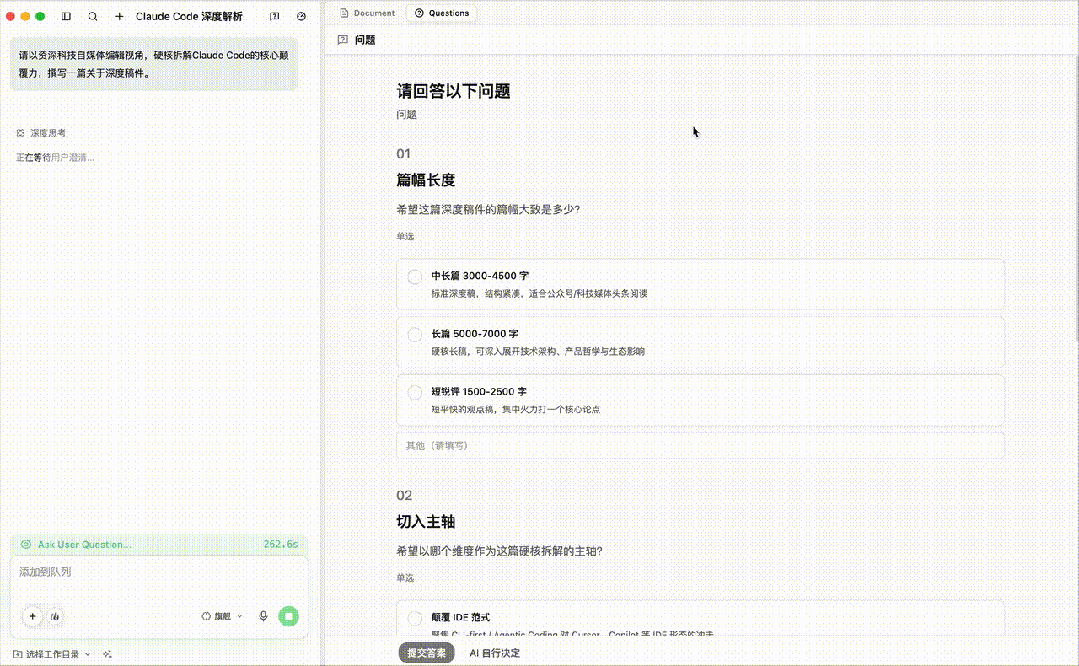
Task: Click the 深度思考 label
Action: click(47, 133)
